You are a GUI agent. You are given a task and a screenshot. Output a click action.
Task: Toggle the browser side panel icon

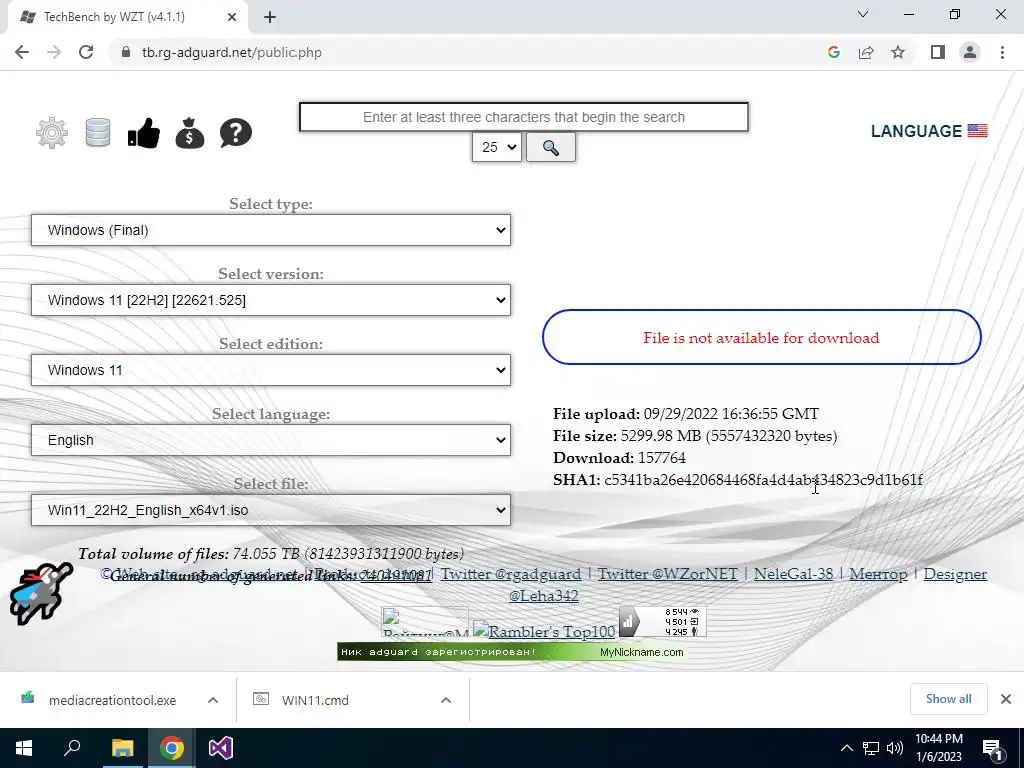[938, 52]
